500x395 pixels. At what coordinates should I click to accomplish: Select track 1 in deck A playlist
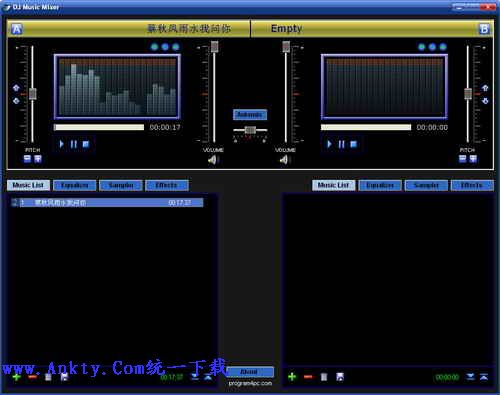pos(107,203)
